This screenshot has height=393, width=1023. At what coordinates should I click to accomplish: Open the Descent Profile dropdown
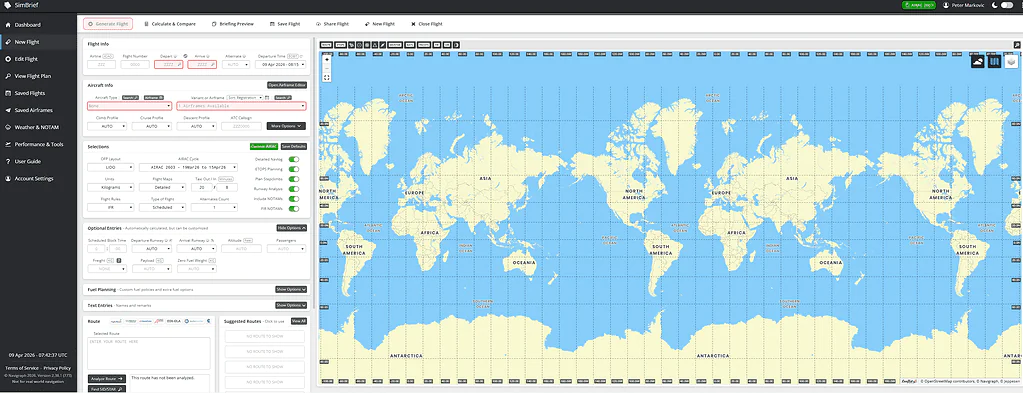pyautogui.click(x=196, y=126)
